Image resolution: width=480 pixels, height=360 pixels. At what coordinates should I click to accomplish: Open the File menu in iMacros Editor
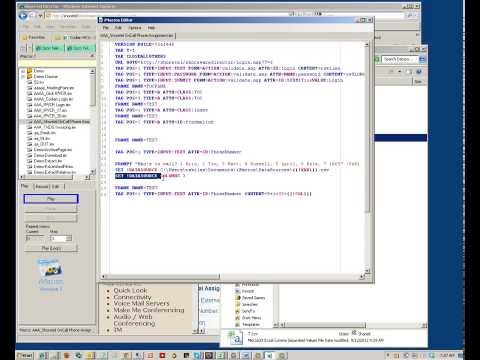[x=106, y=28]
